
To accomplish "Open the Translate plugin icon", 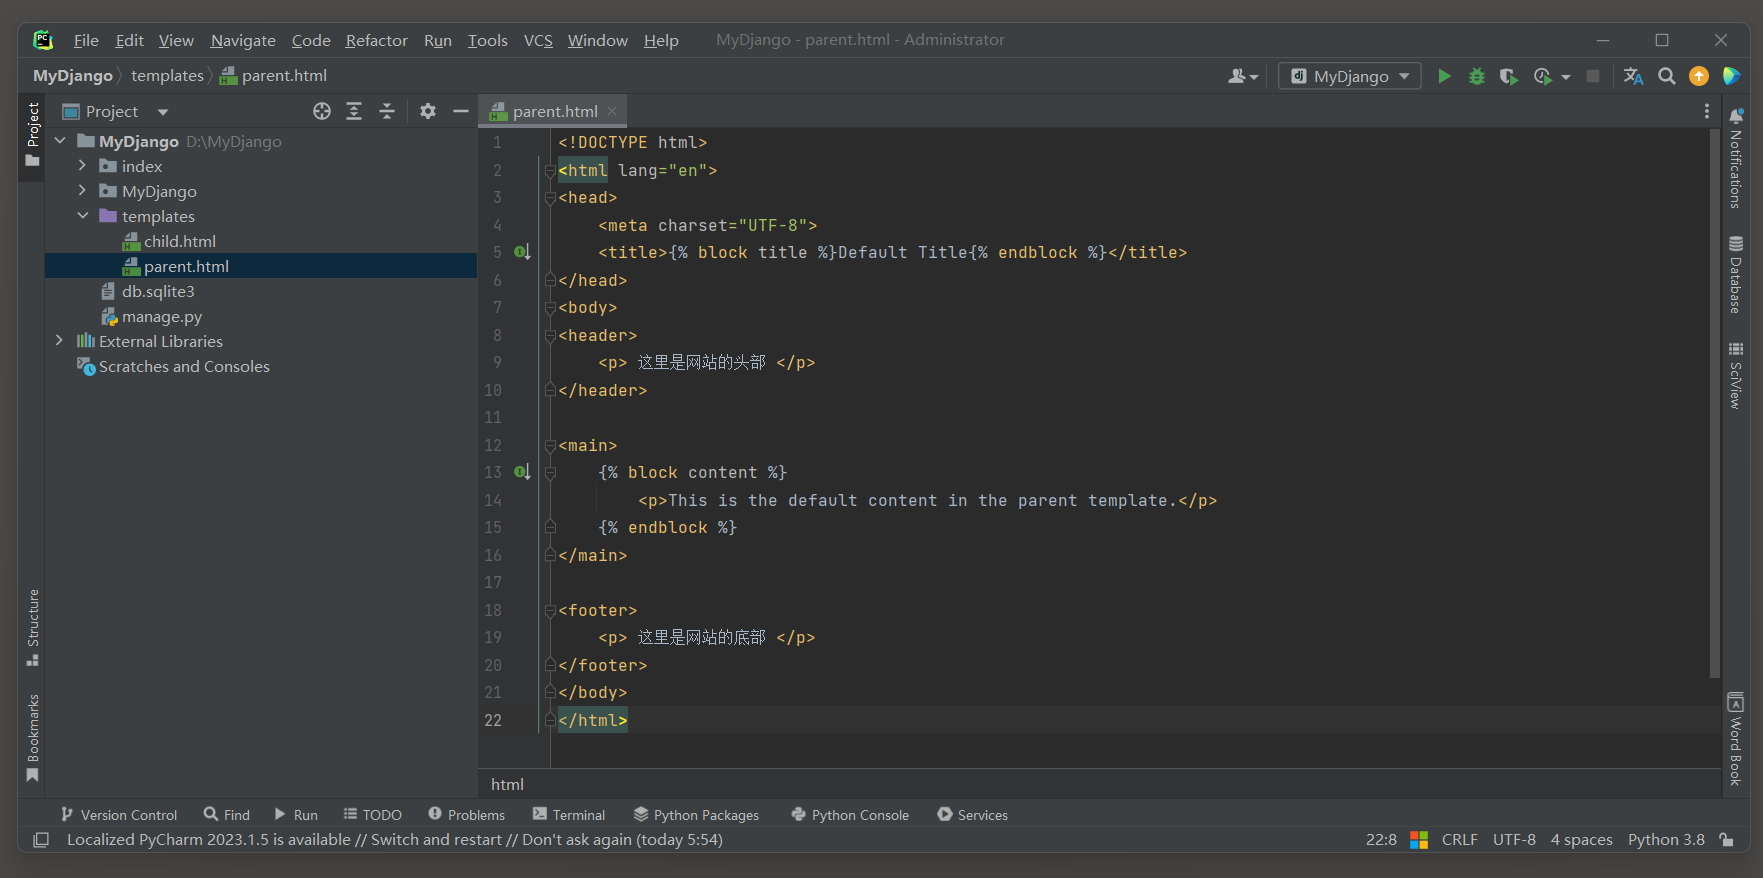I will [1634, 76].
